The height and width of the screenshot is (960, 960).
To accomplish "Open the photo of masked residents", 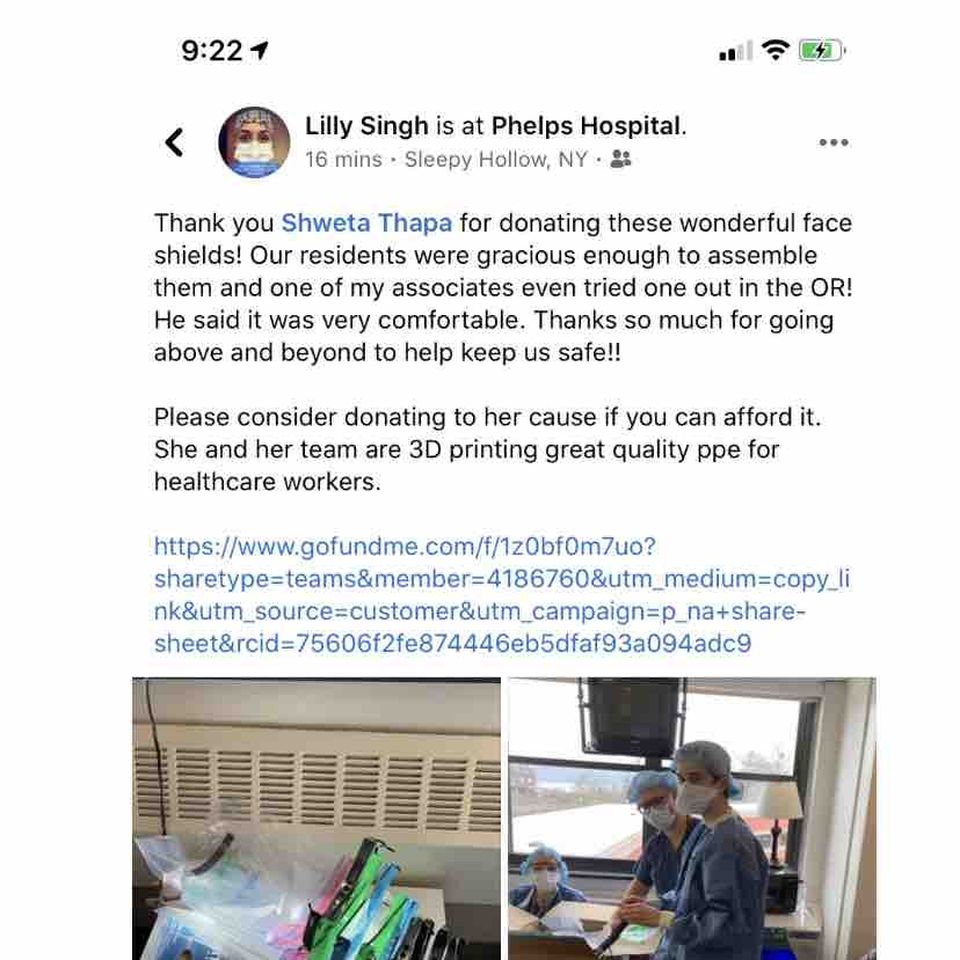I will [692, 819].
